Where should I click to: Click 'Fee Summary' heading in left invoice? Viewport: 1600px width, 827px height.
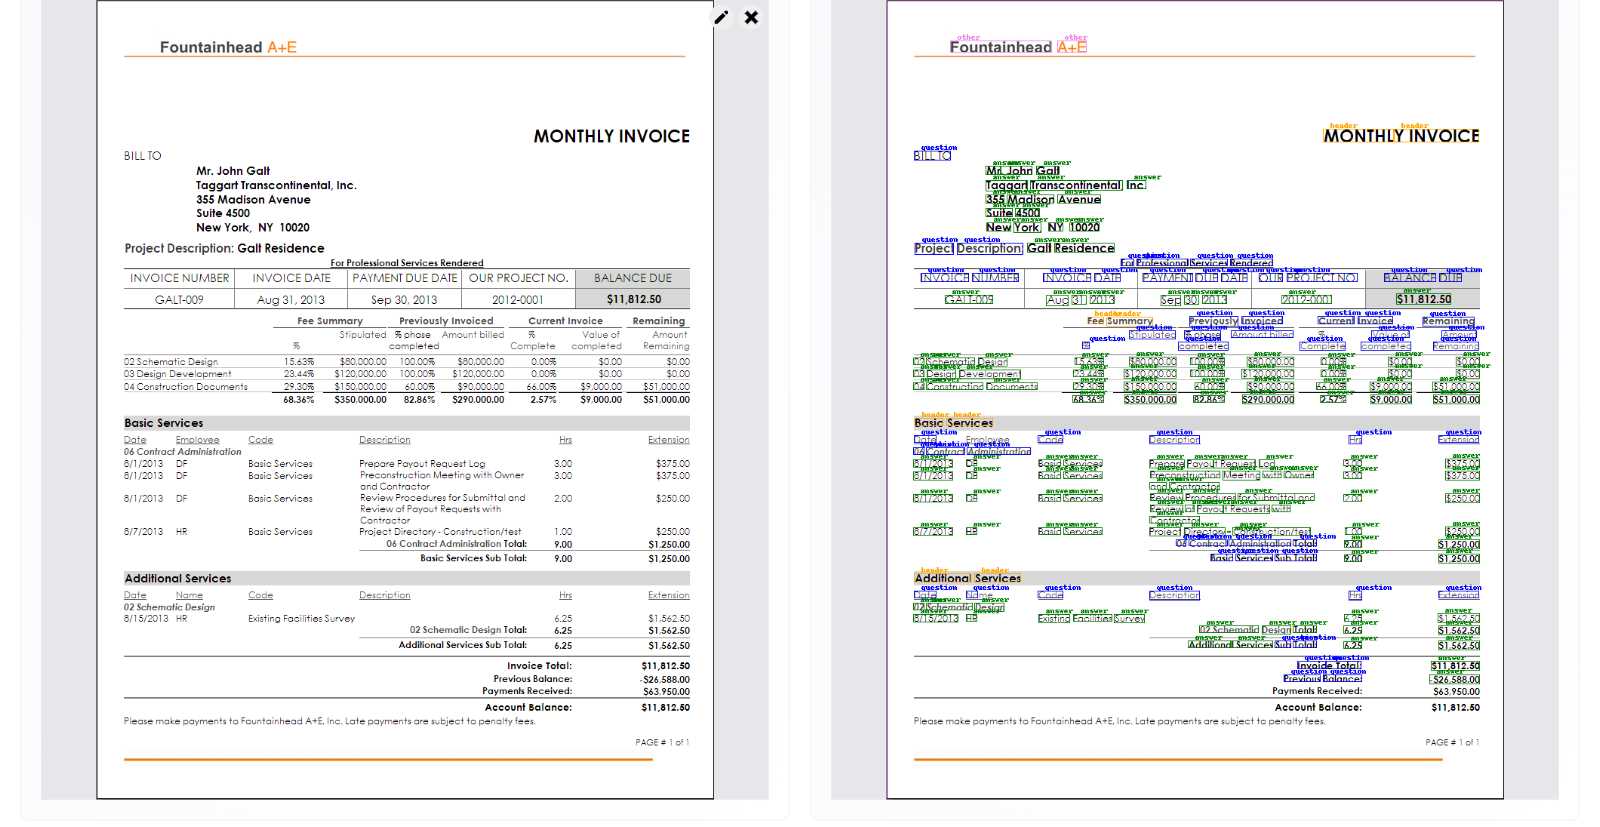330,321
